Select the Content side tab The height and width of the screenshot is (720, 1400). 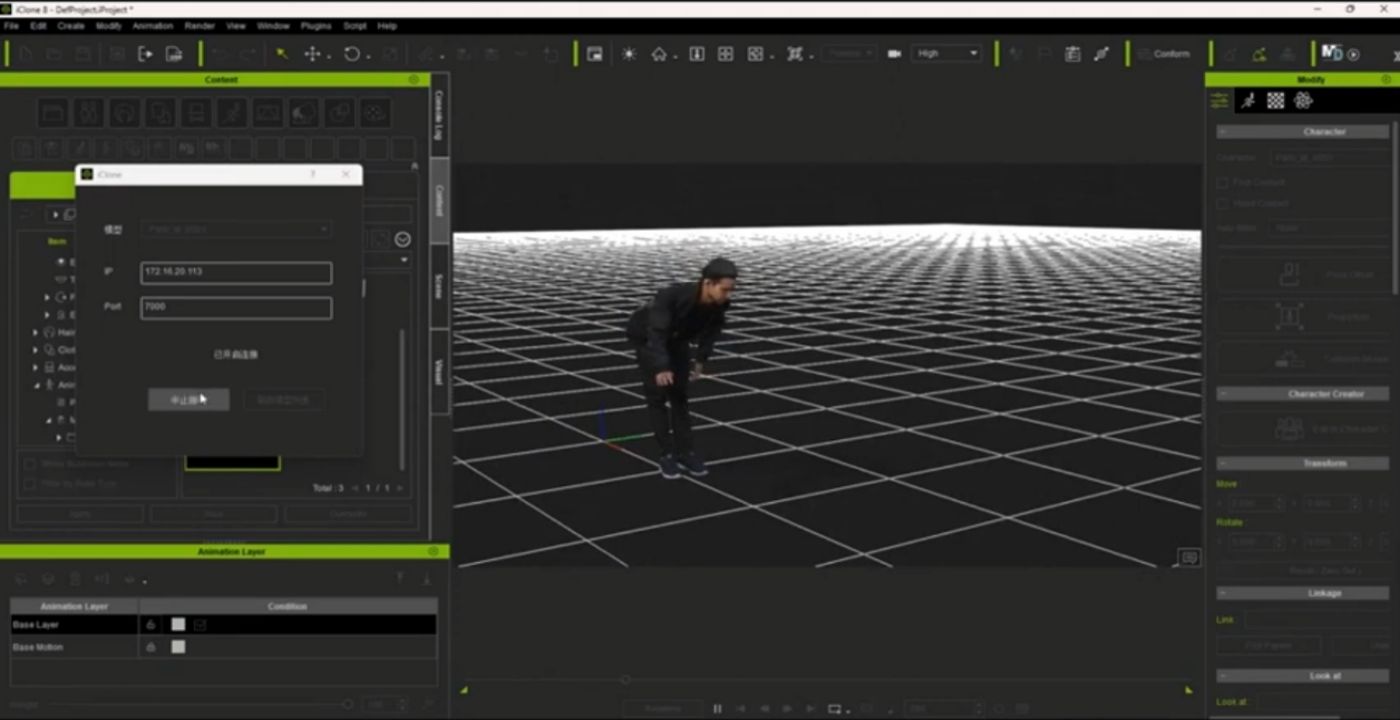coord(438,201)
